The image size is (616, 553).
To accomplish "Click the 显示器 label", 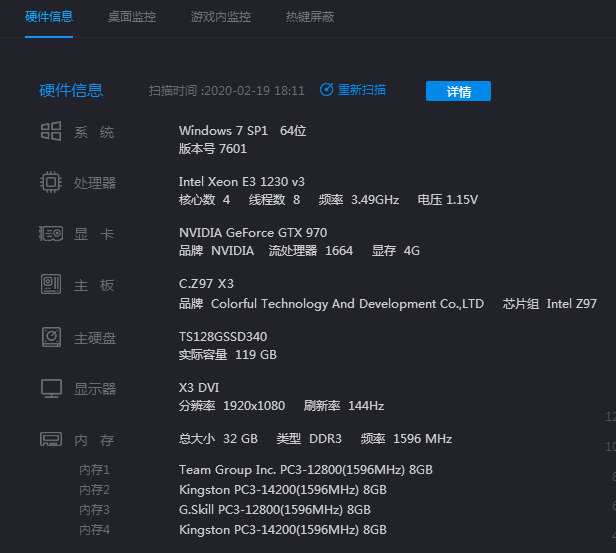I will click(95, 389).
